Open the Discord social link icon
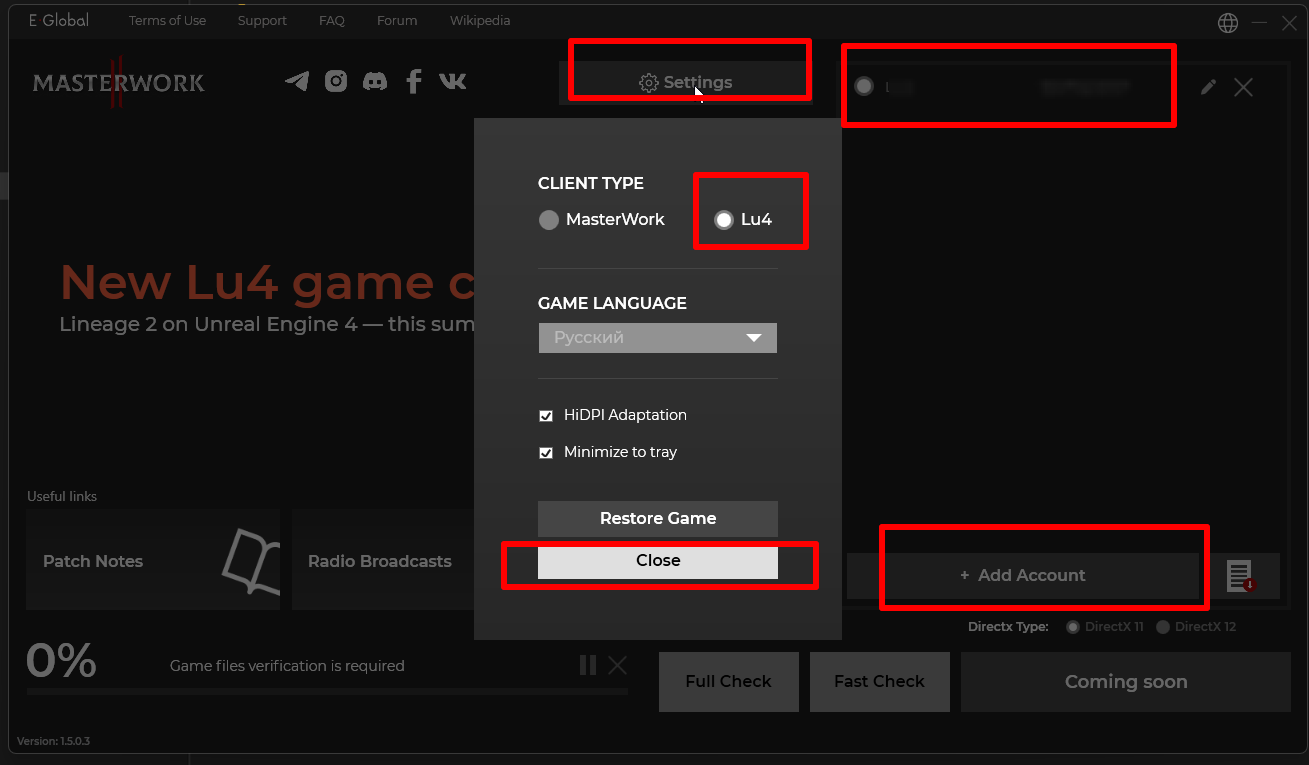The width and height of the screenshot is (1309, 765). (375, 82)
